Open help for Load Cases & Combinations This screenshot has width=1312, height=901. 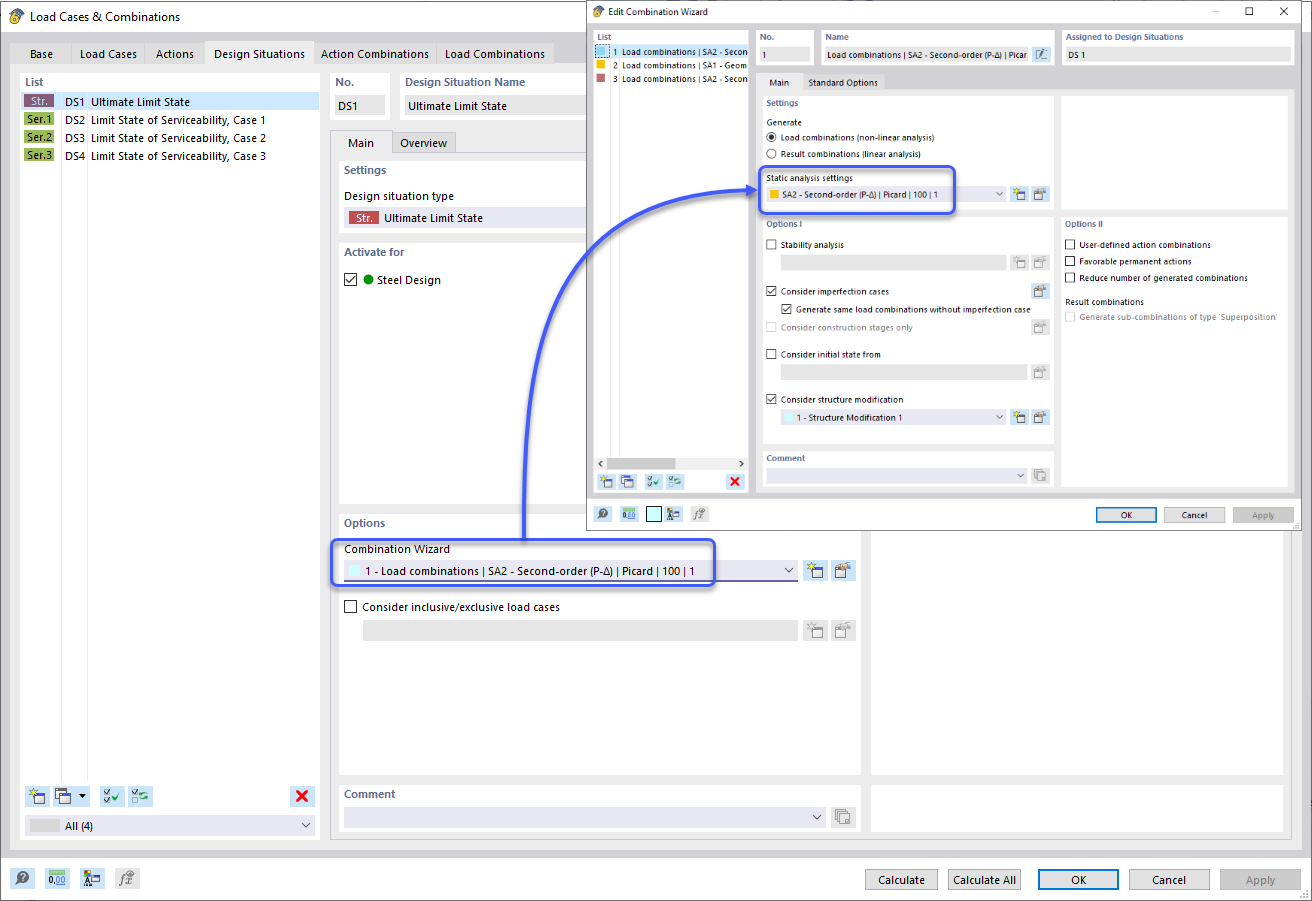pos(22,878)
